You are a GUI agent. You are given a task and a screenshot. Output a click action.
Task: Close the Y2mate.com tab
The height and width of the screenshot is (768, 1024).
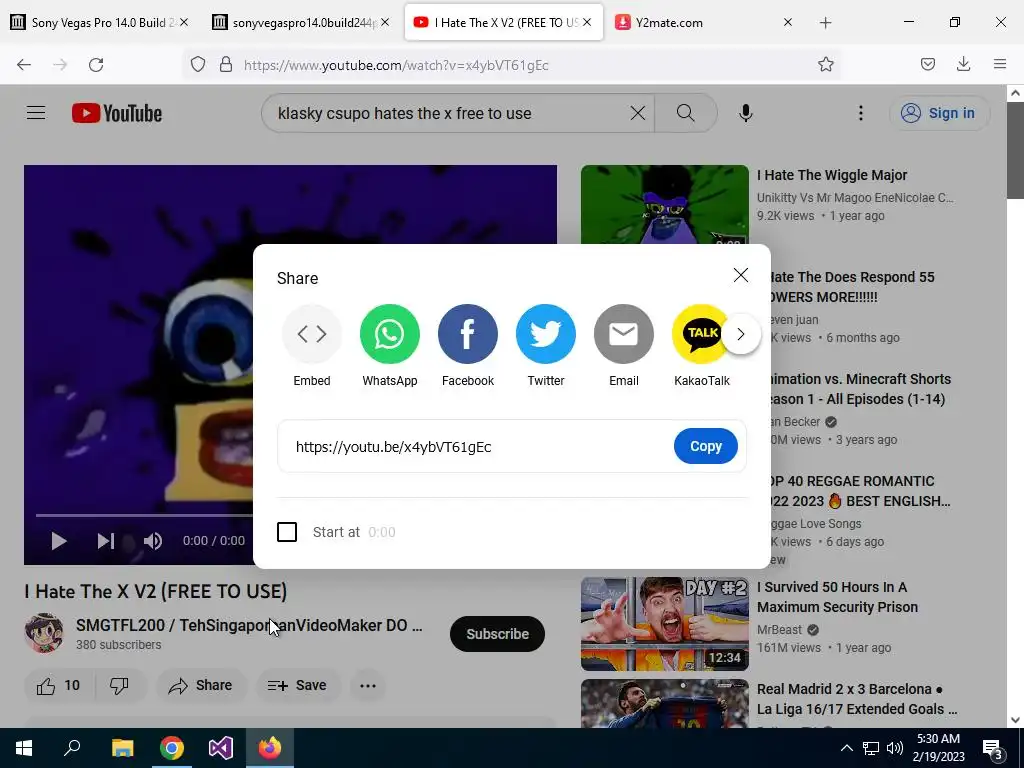(788, 22)
